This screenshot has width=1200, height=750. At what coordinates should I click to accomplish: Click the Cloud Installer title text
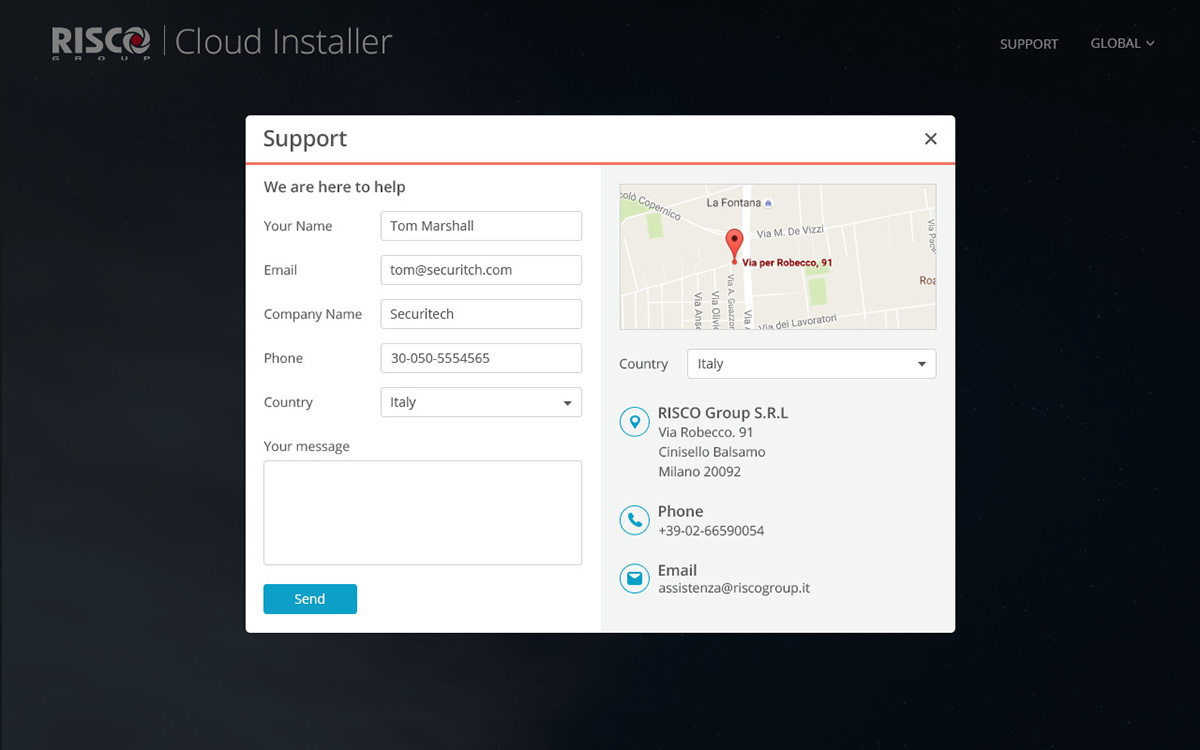click(x=283, y=42)
